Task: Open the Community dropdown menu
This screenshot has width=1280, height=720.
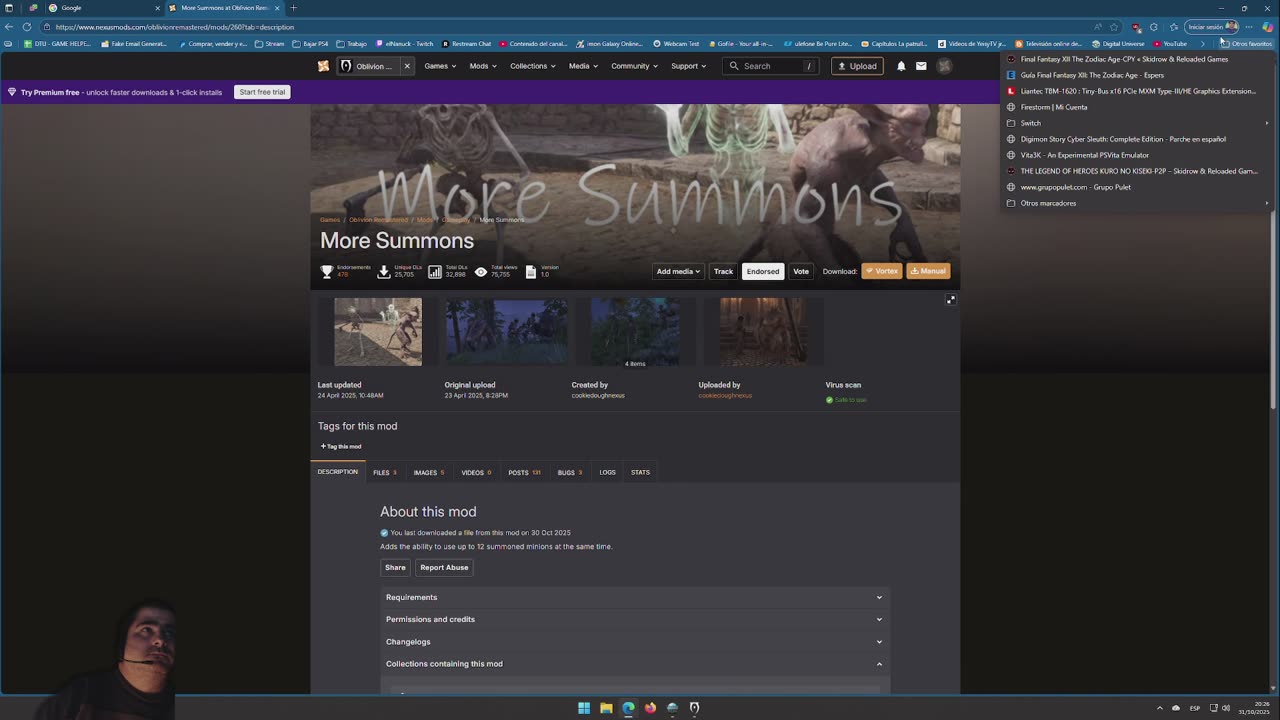Action: pyautogui.click(x=635, y=66)
